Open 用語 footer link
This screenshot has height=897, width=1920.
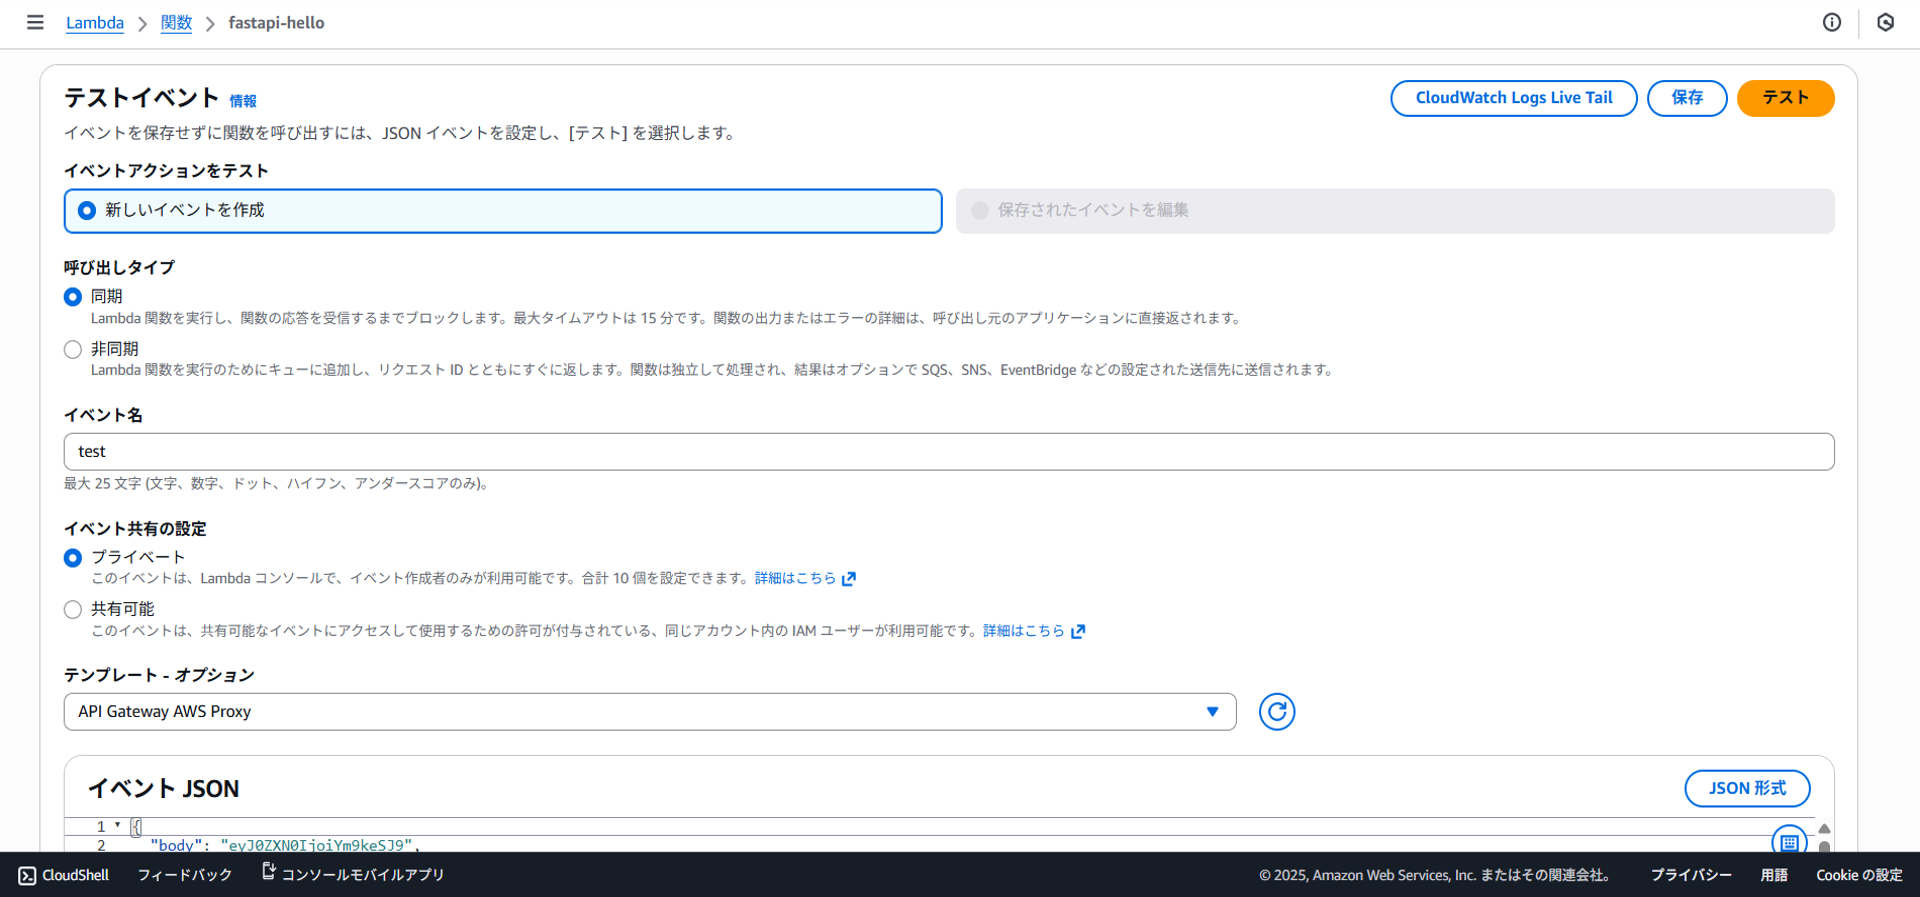(x=1774, y=875)
